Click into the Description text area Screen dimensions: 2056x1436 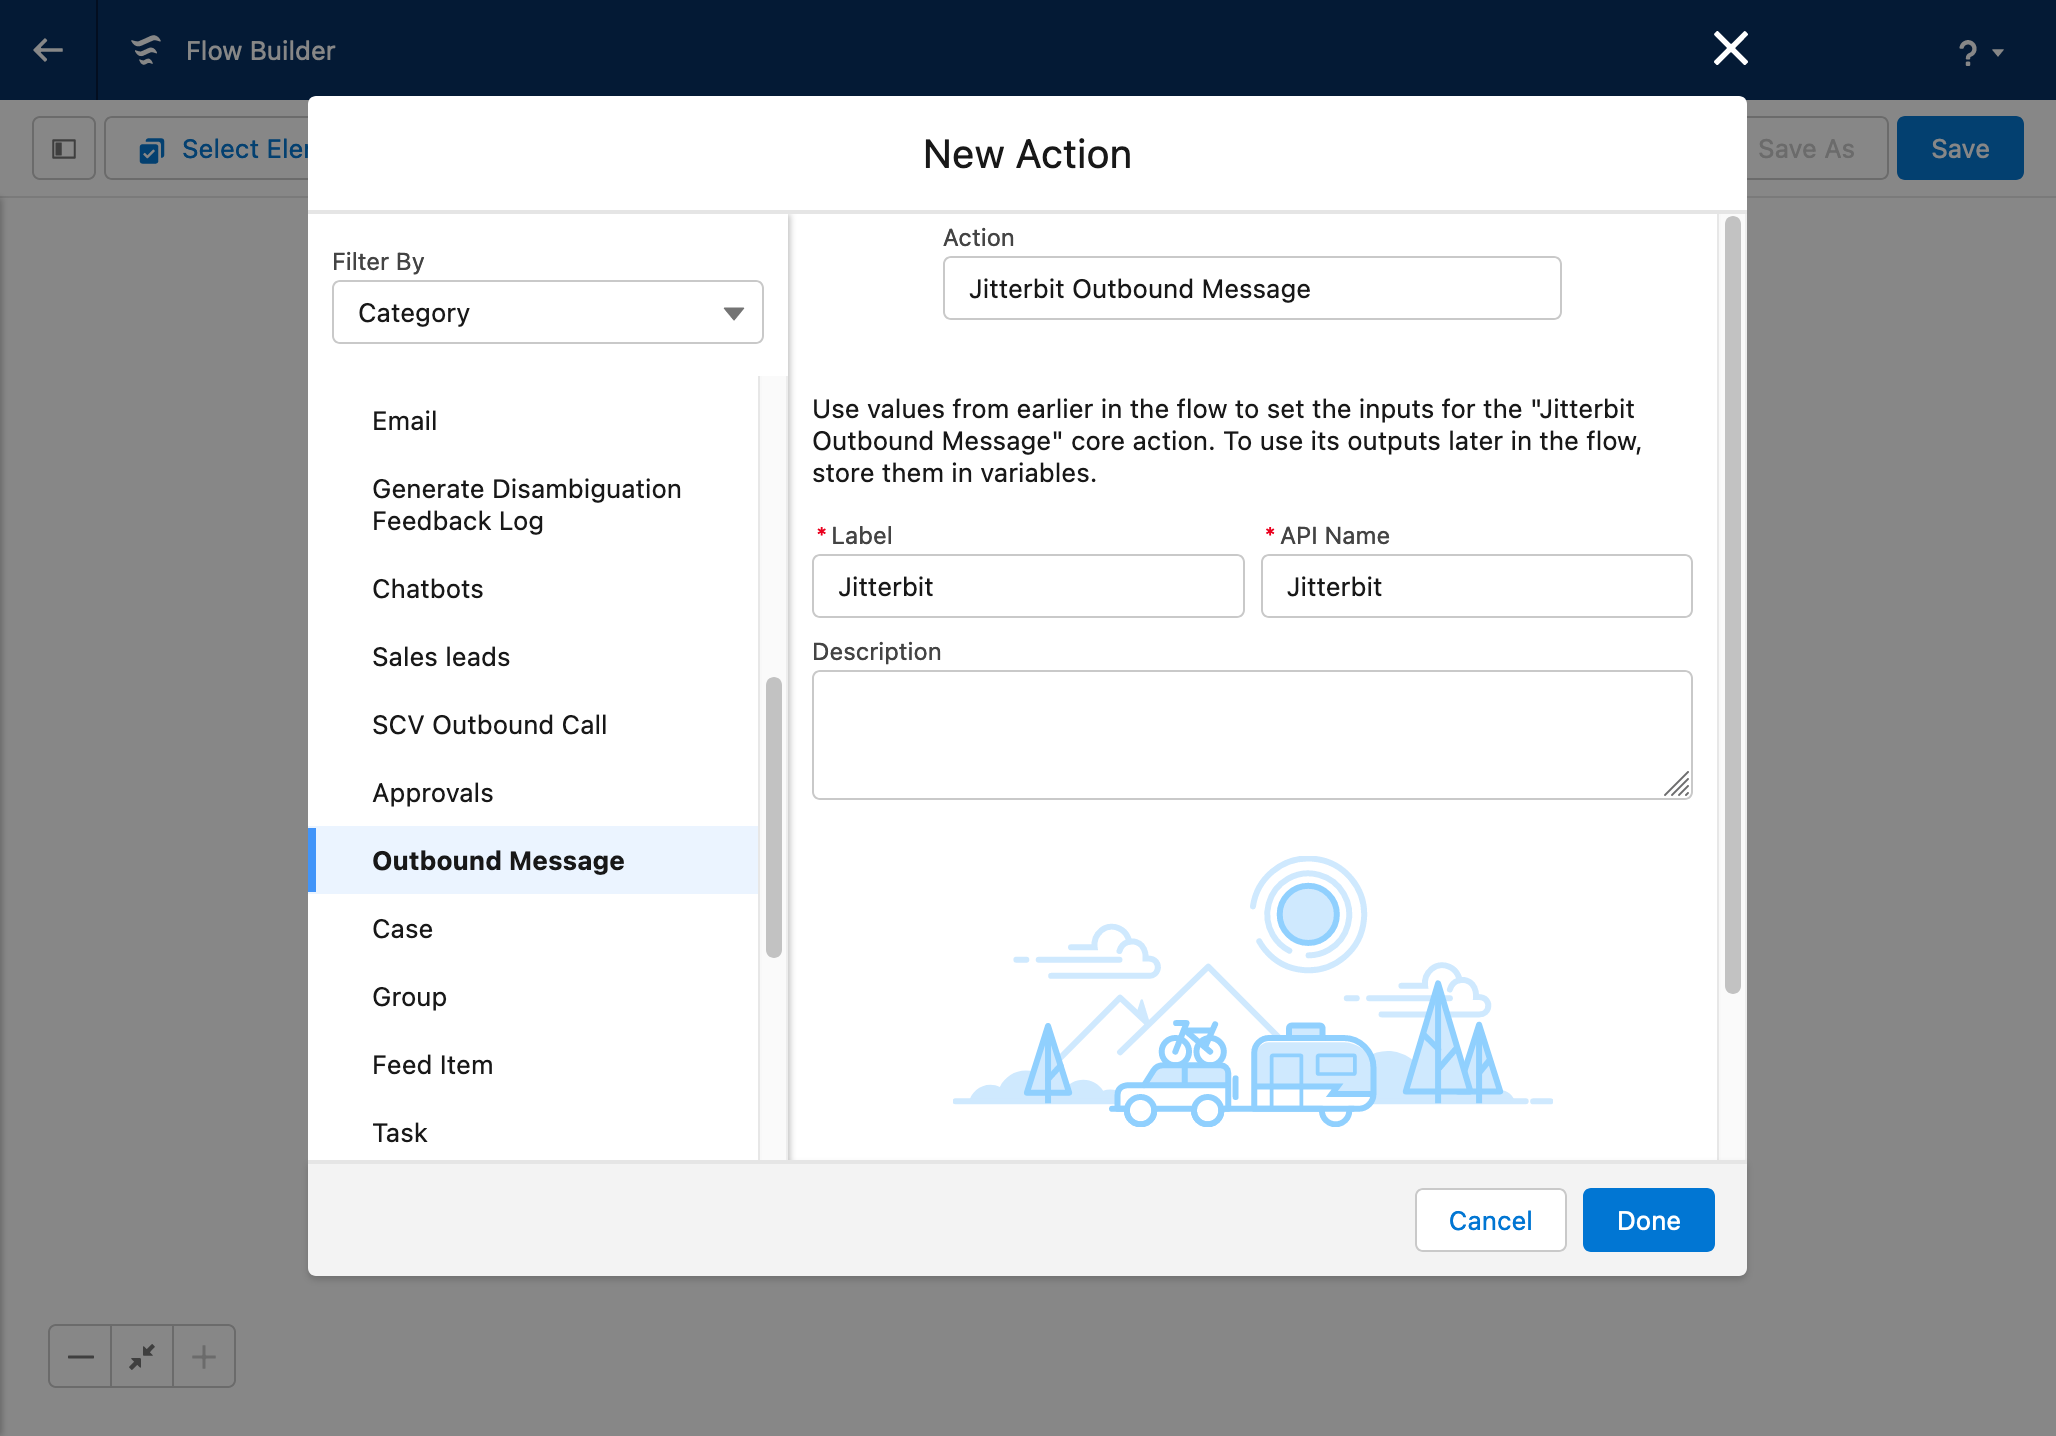(1251, 735)
